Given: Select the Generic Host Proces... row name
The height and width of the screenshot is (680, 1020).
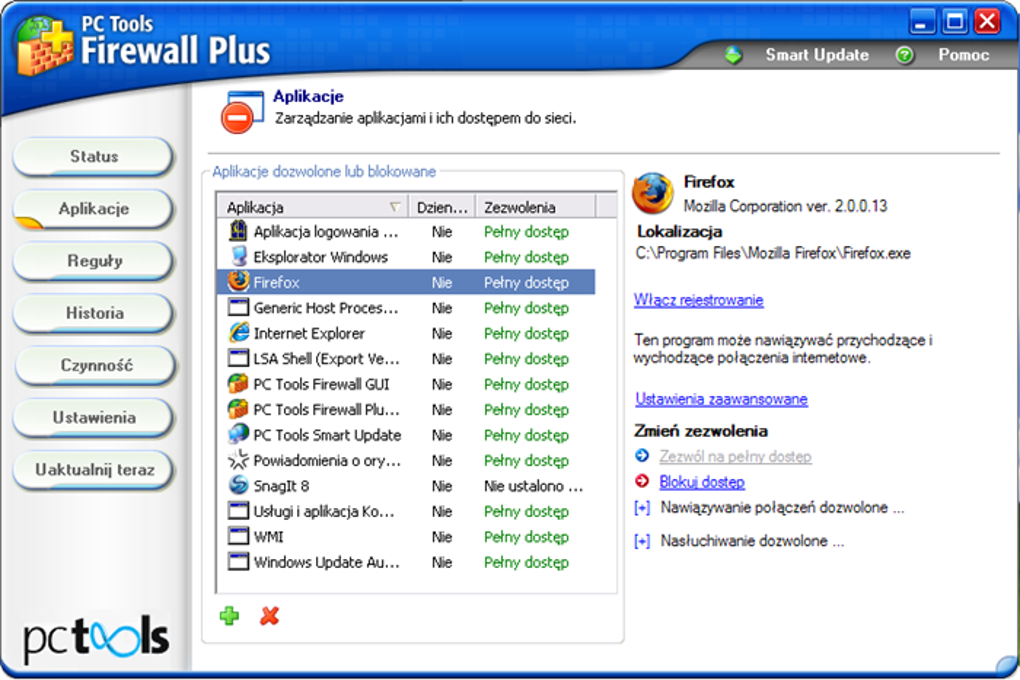Looking at the screenshot, I should tap(326, 308).
